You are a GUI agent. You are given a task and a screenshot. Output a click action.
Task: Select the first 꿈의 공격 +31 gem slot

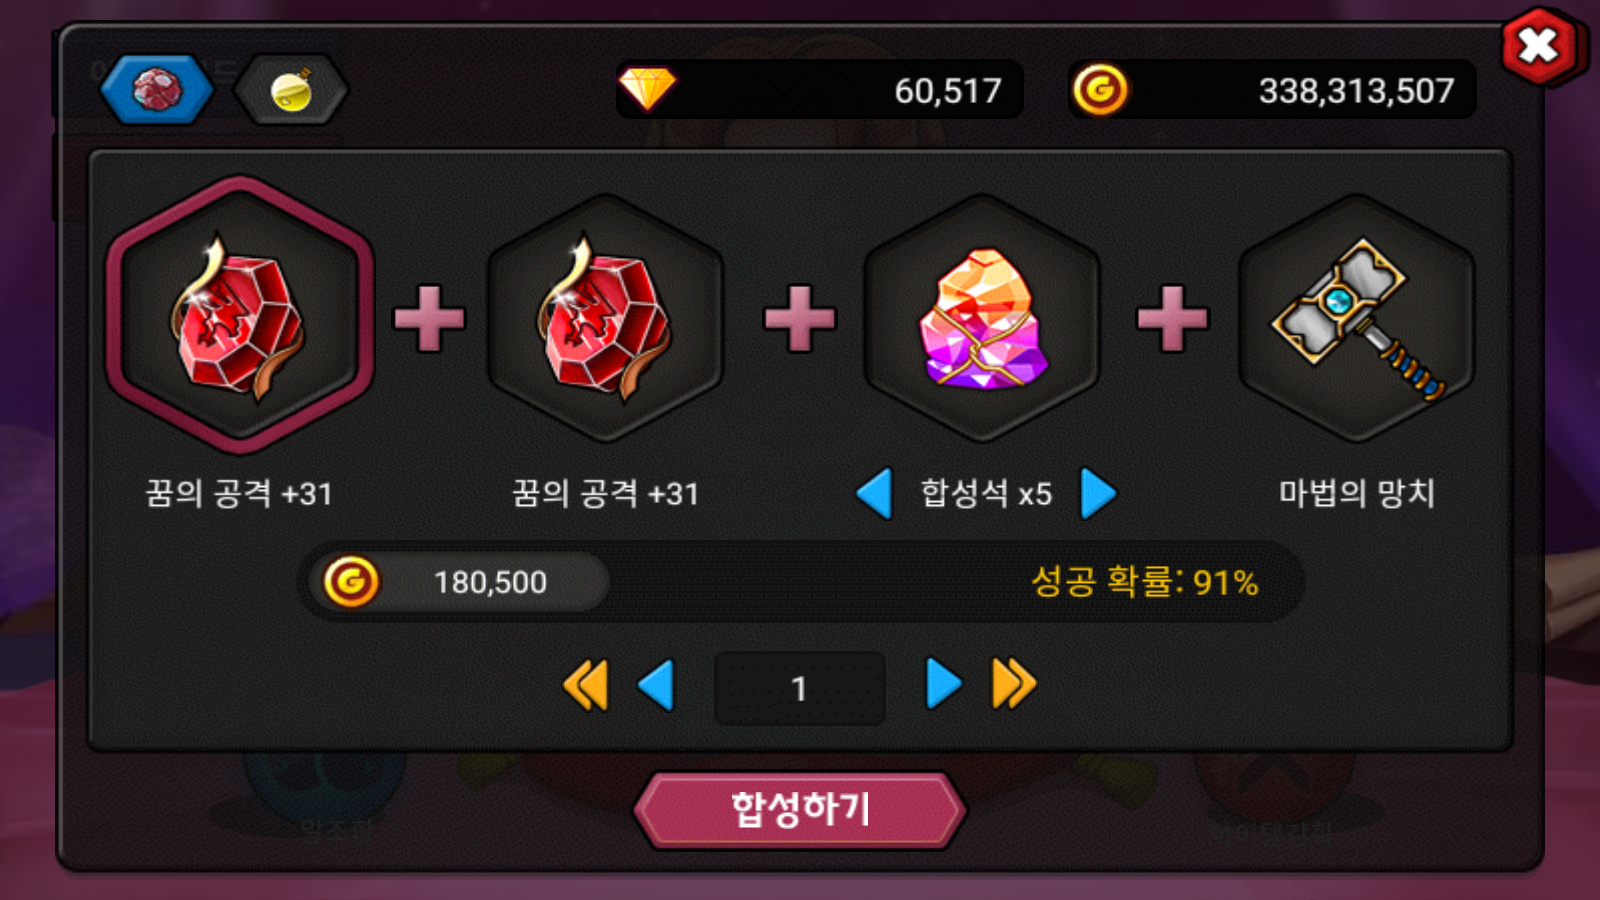click(240, 316)
